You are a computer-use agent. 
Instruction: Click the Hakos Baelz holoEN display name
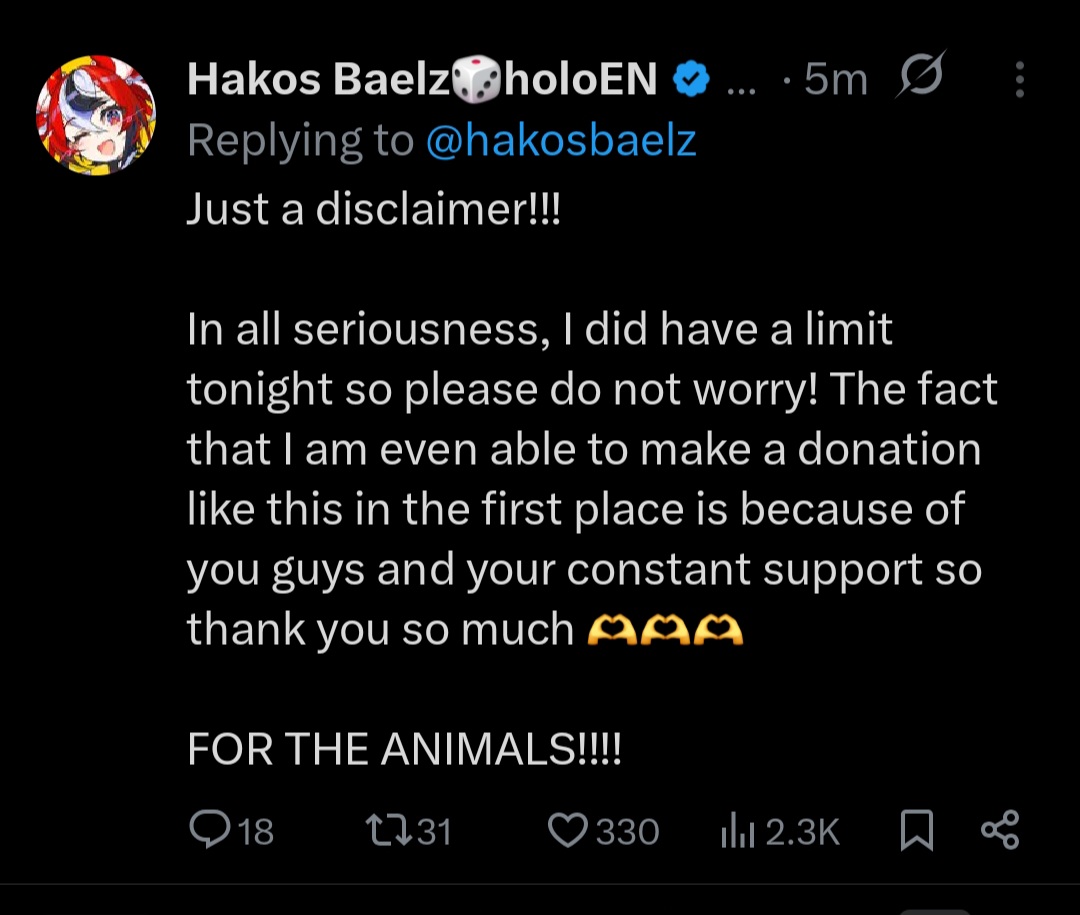[422, 79]
